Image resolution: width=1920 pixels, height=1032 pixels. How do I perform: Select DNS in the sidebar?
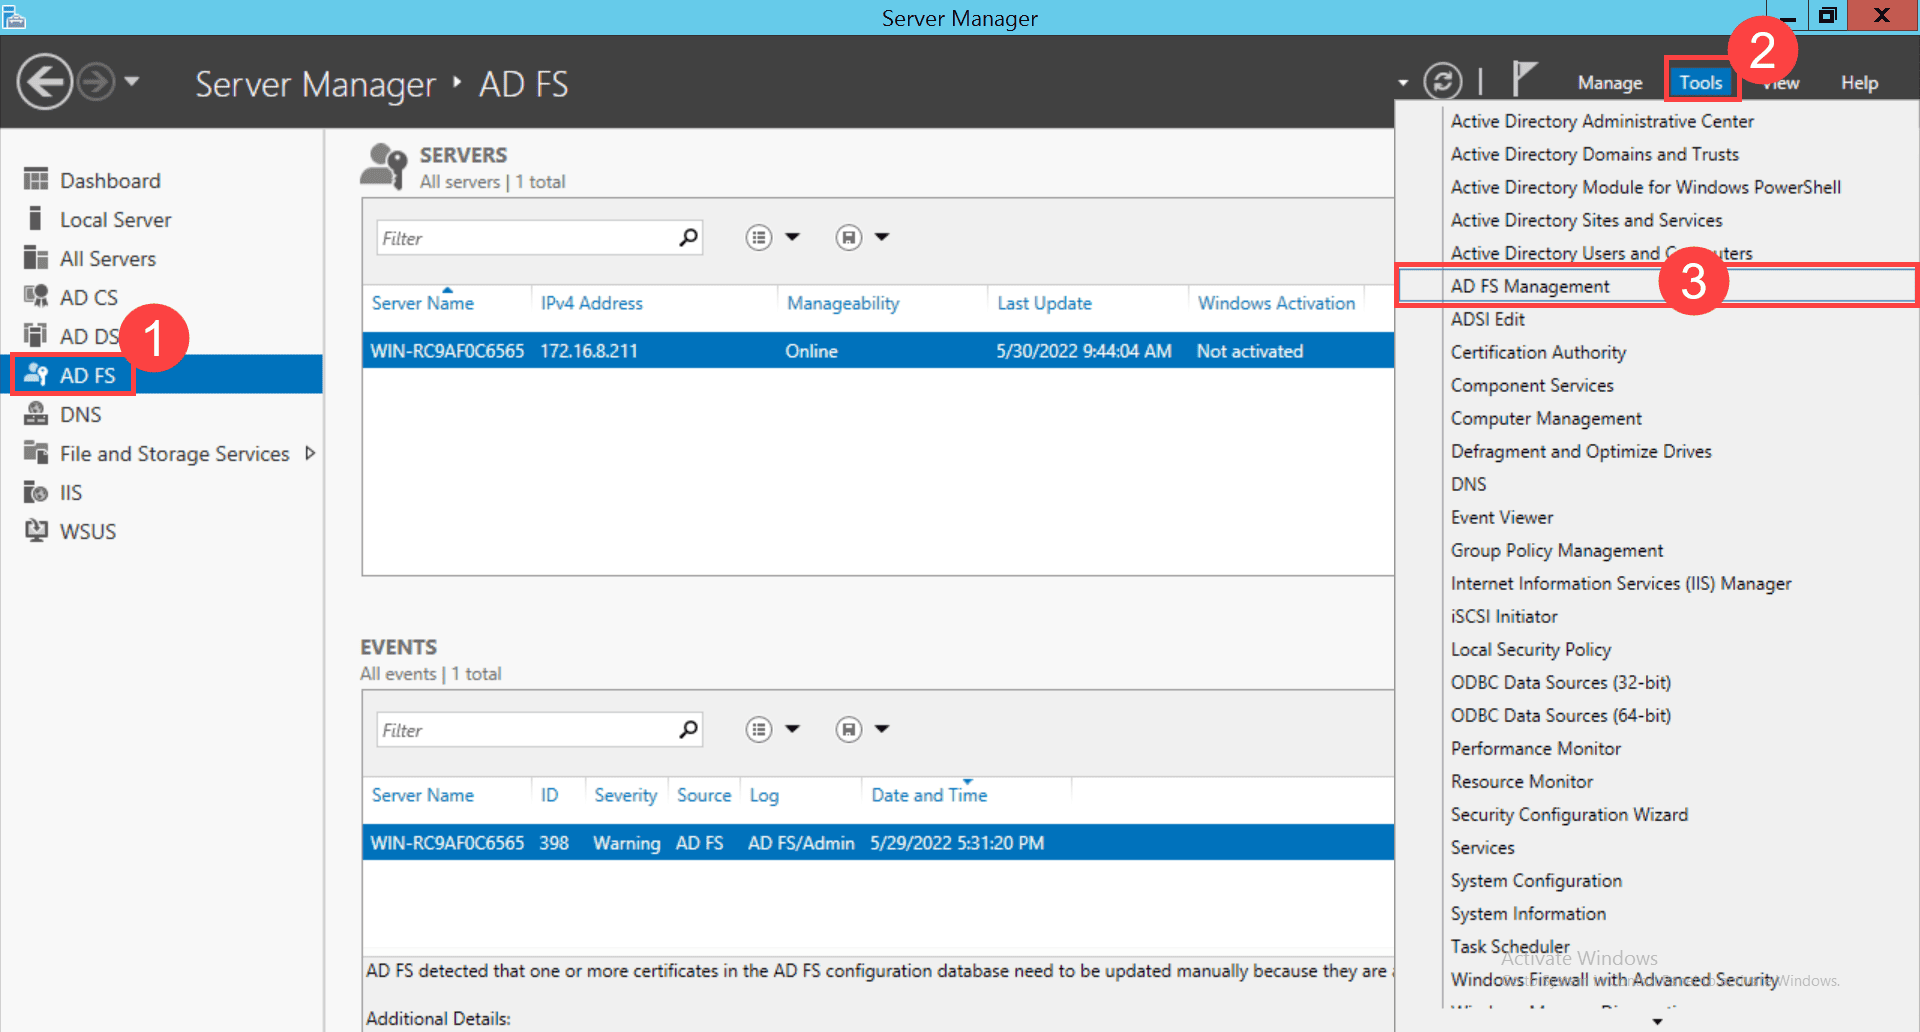pos(84,414)
